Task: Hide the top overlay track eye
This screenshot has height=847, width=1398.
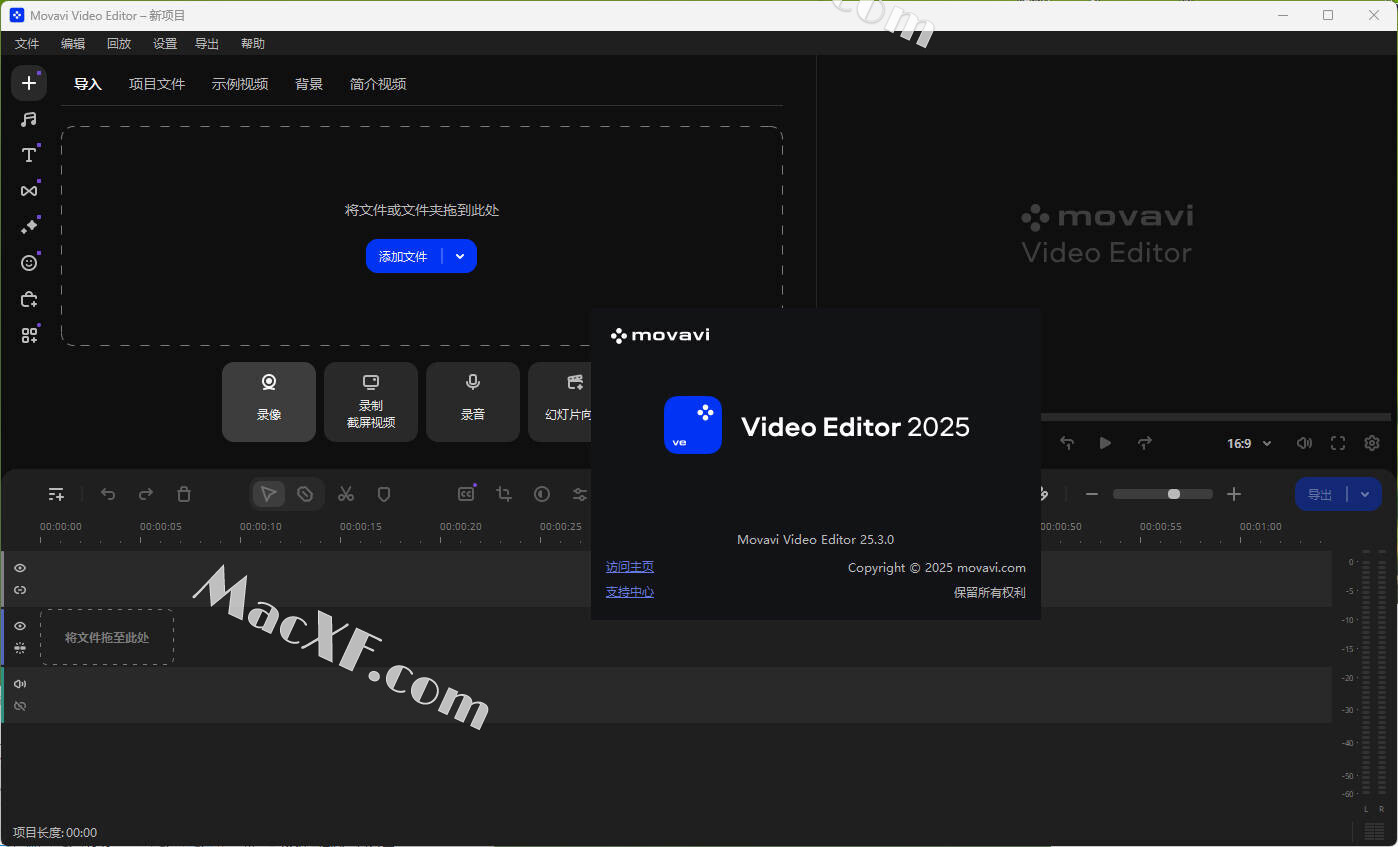Action: [20, 568]
